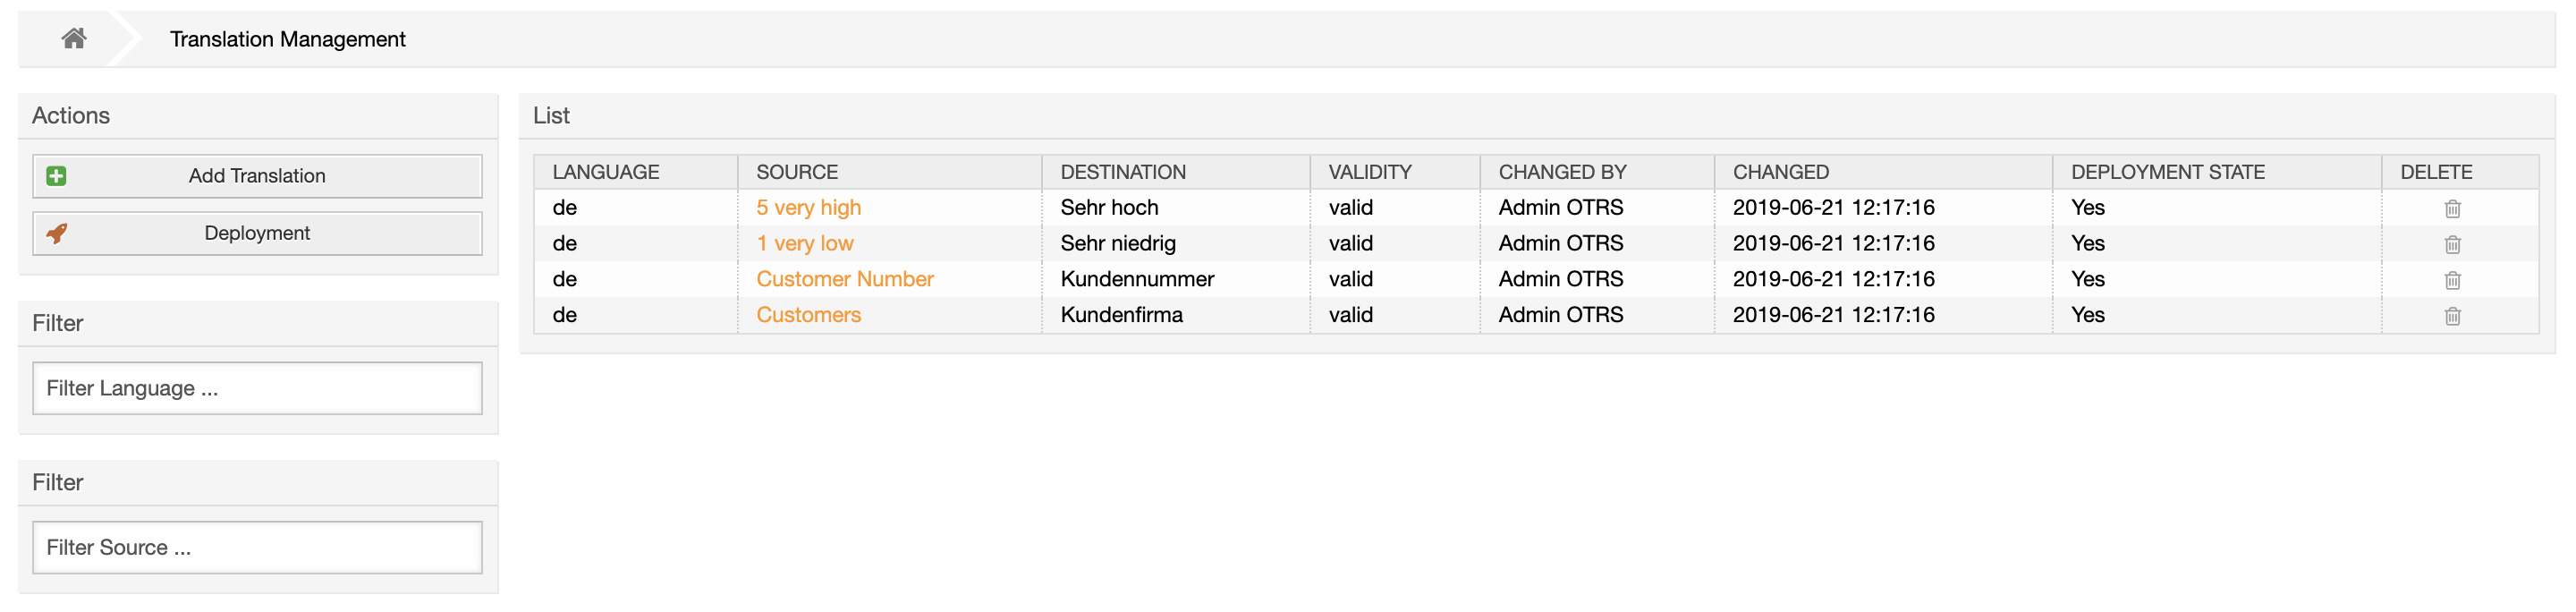2576x612 pixels.
Task: Click the DEPLOYMENT STATE column header
Action: (2167, 172)
